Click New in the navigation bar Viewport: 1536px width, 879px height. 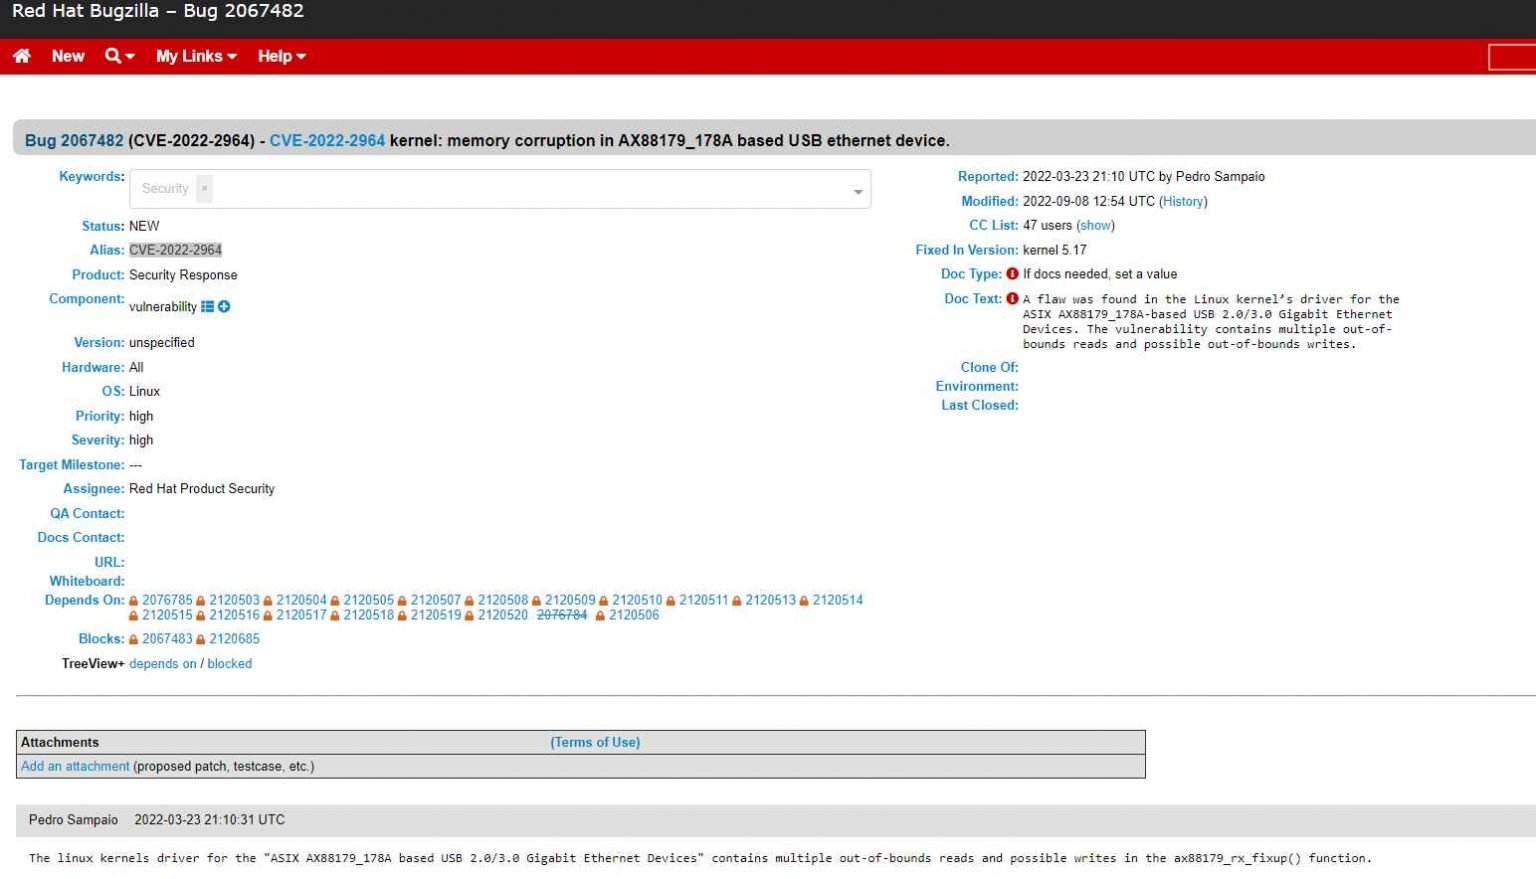[67, 56]
